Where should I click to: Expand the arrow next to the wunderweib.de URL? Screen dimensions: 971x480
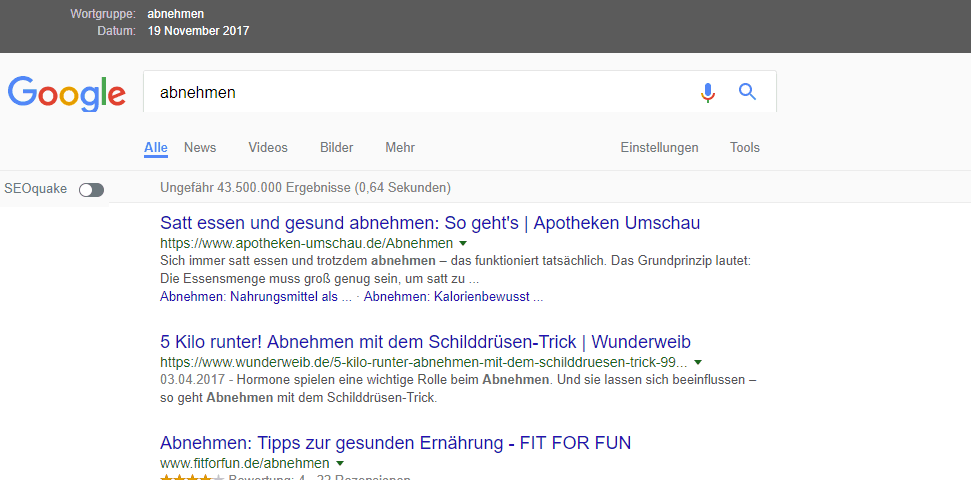click(x=698, y=362)
